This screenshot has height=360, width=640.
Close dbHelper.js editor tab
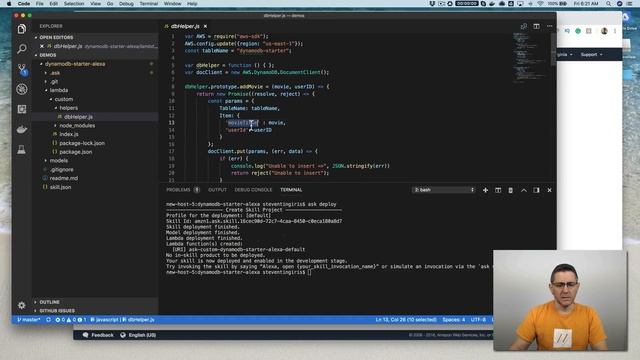(205, 26)
